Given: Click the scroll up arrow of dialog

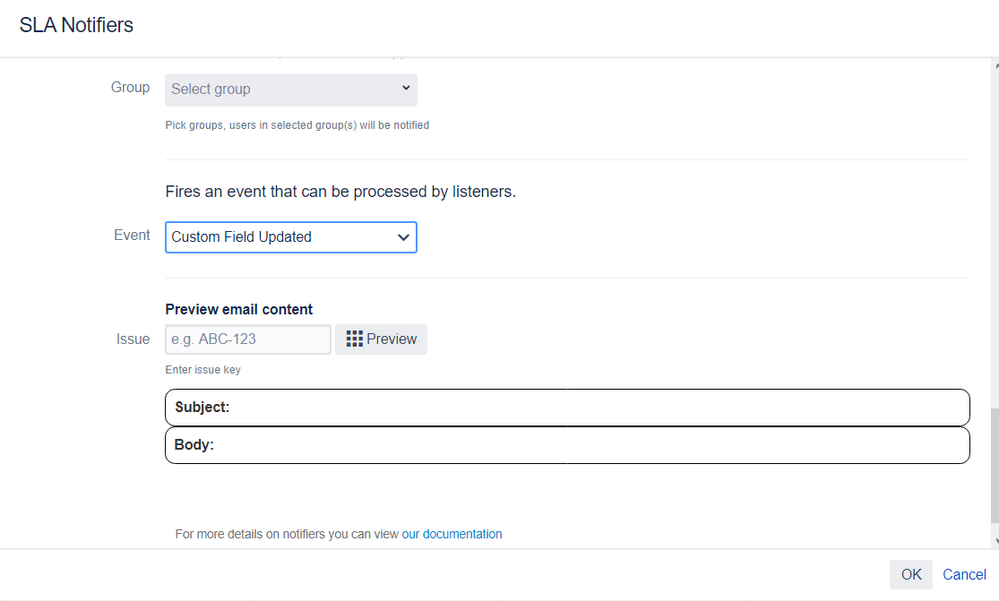Looking at the screenshot, I should point(995,66).
